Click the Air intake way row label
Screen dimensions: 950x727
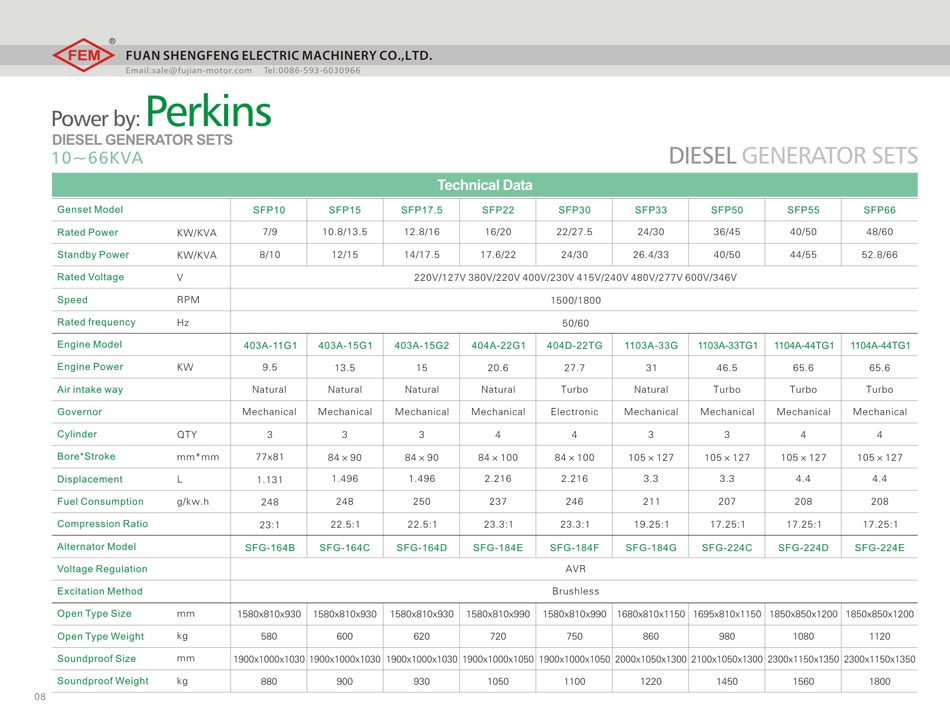pos(90,390)
